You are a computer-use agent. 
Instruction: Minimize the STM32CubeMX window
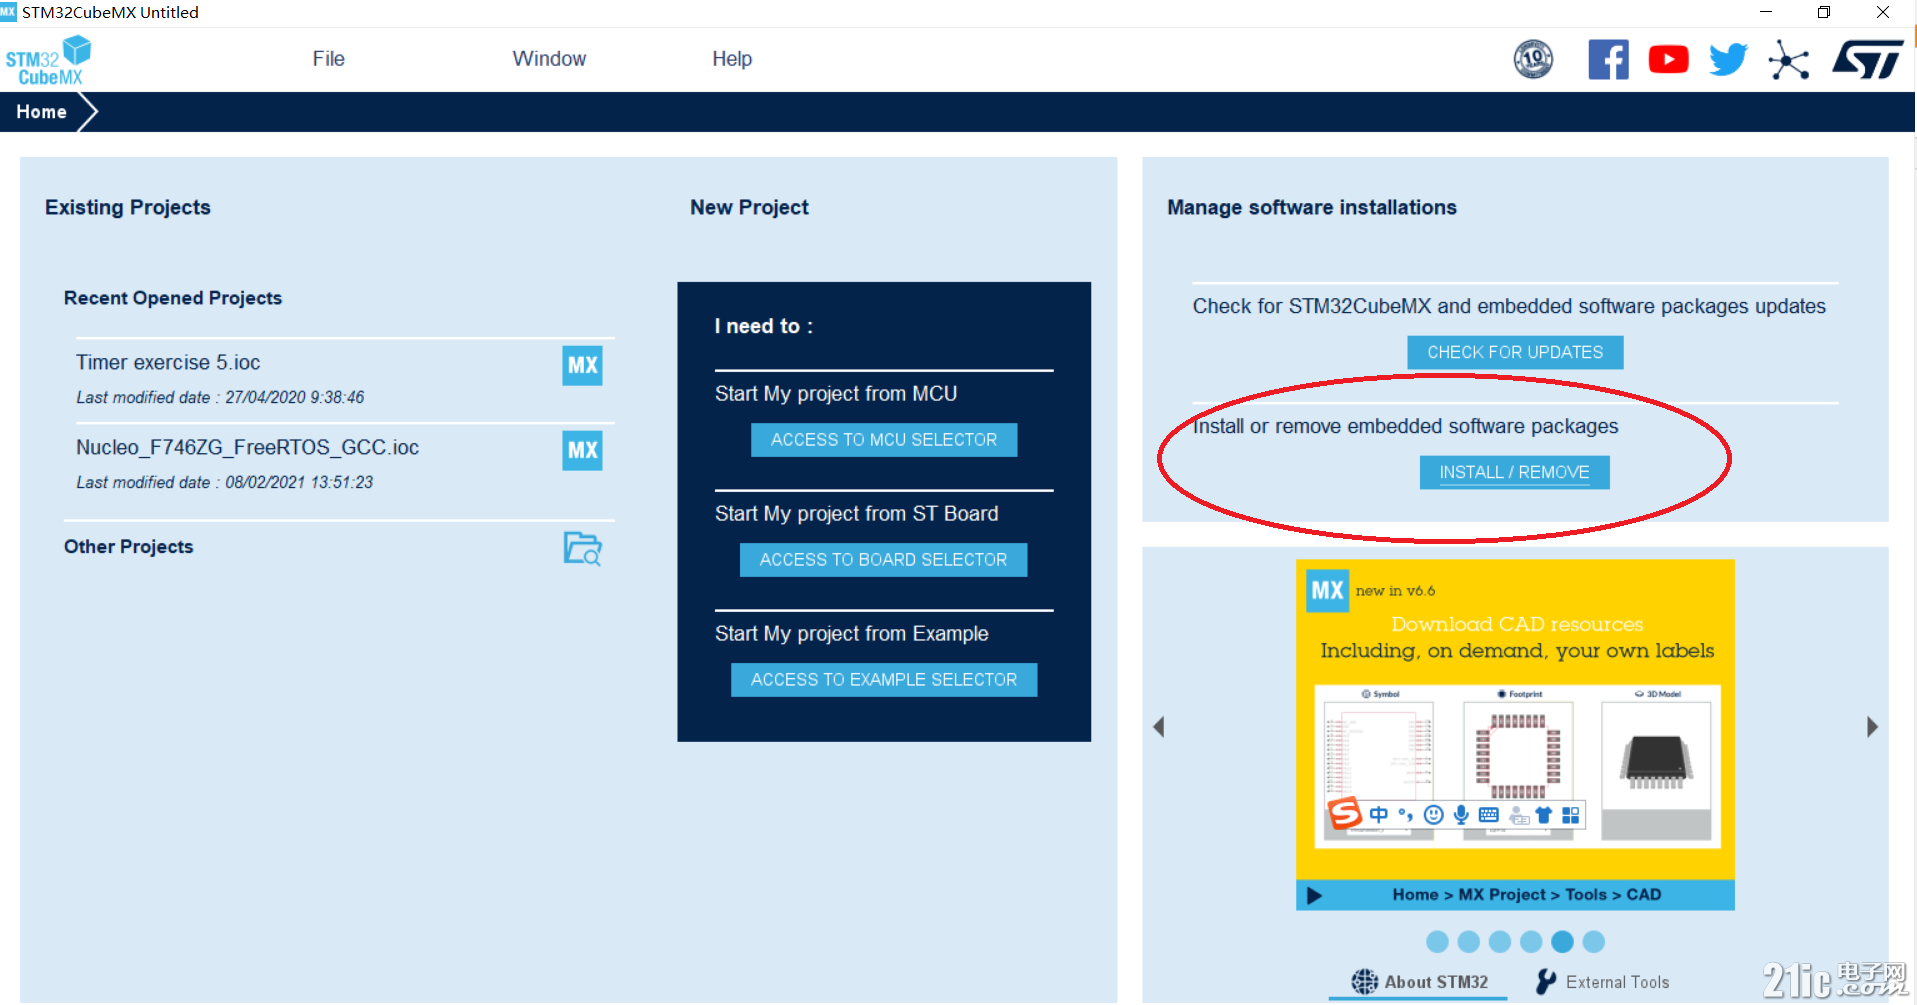(1766, 13)
